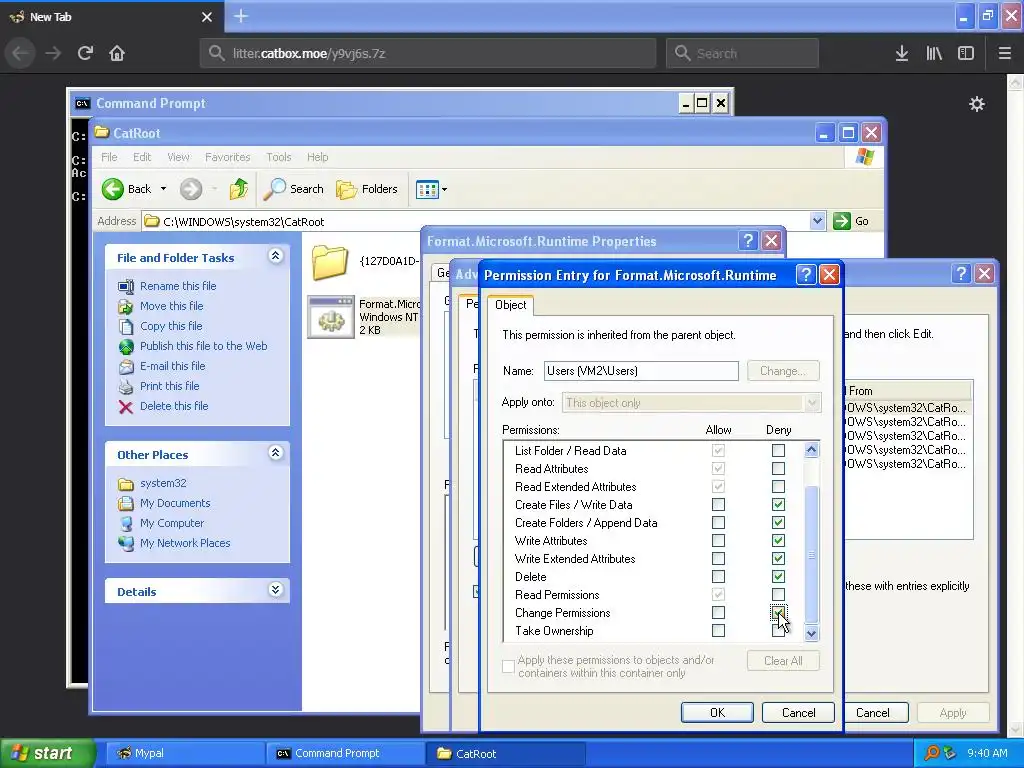
Task: Check Allow for Change Permissions
Action: 718,613
